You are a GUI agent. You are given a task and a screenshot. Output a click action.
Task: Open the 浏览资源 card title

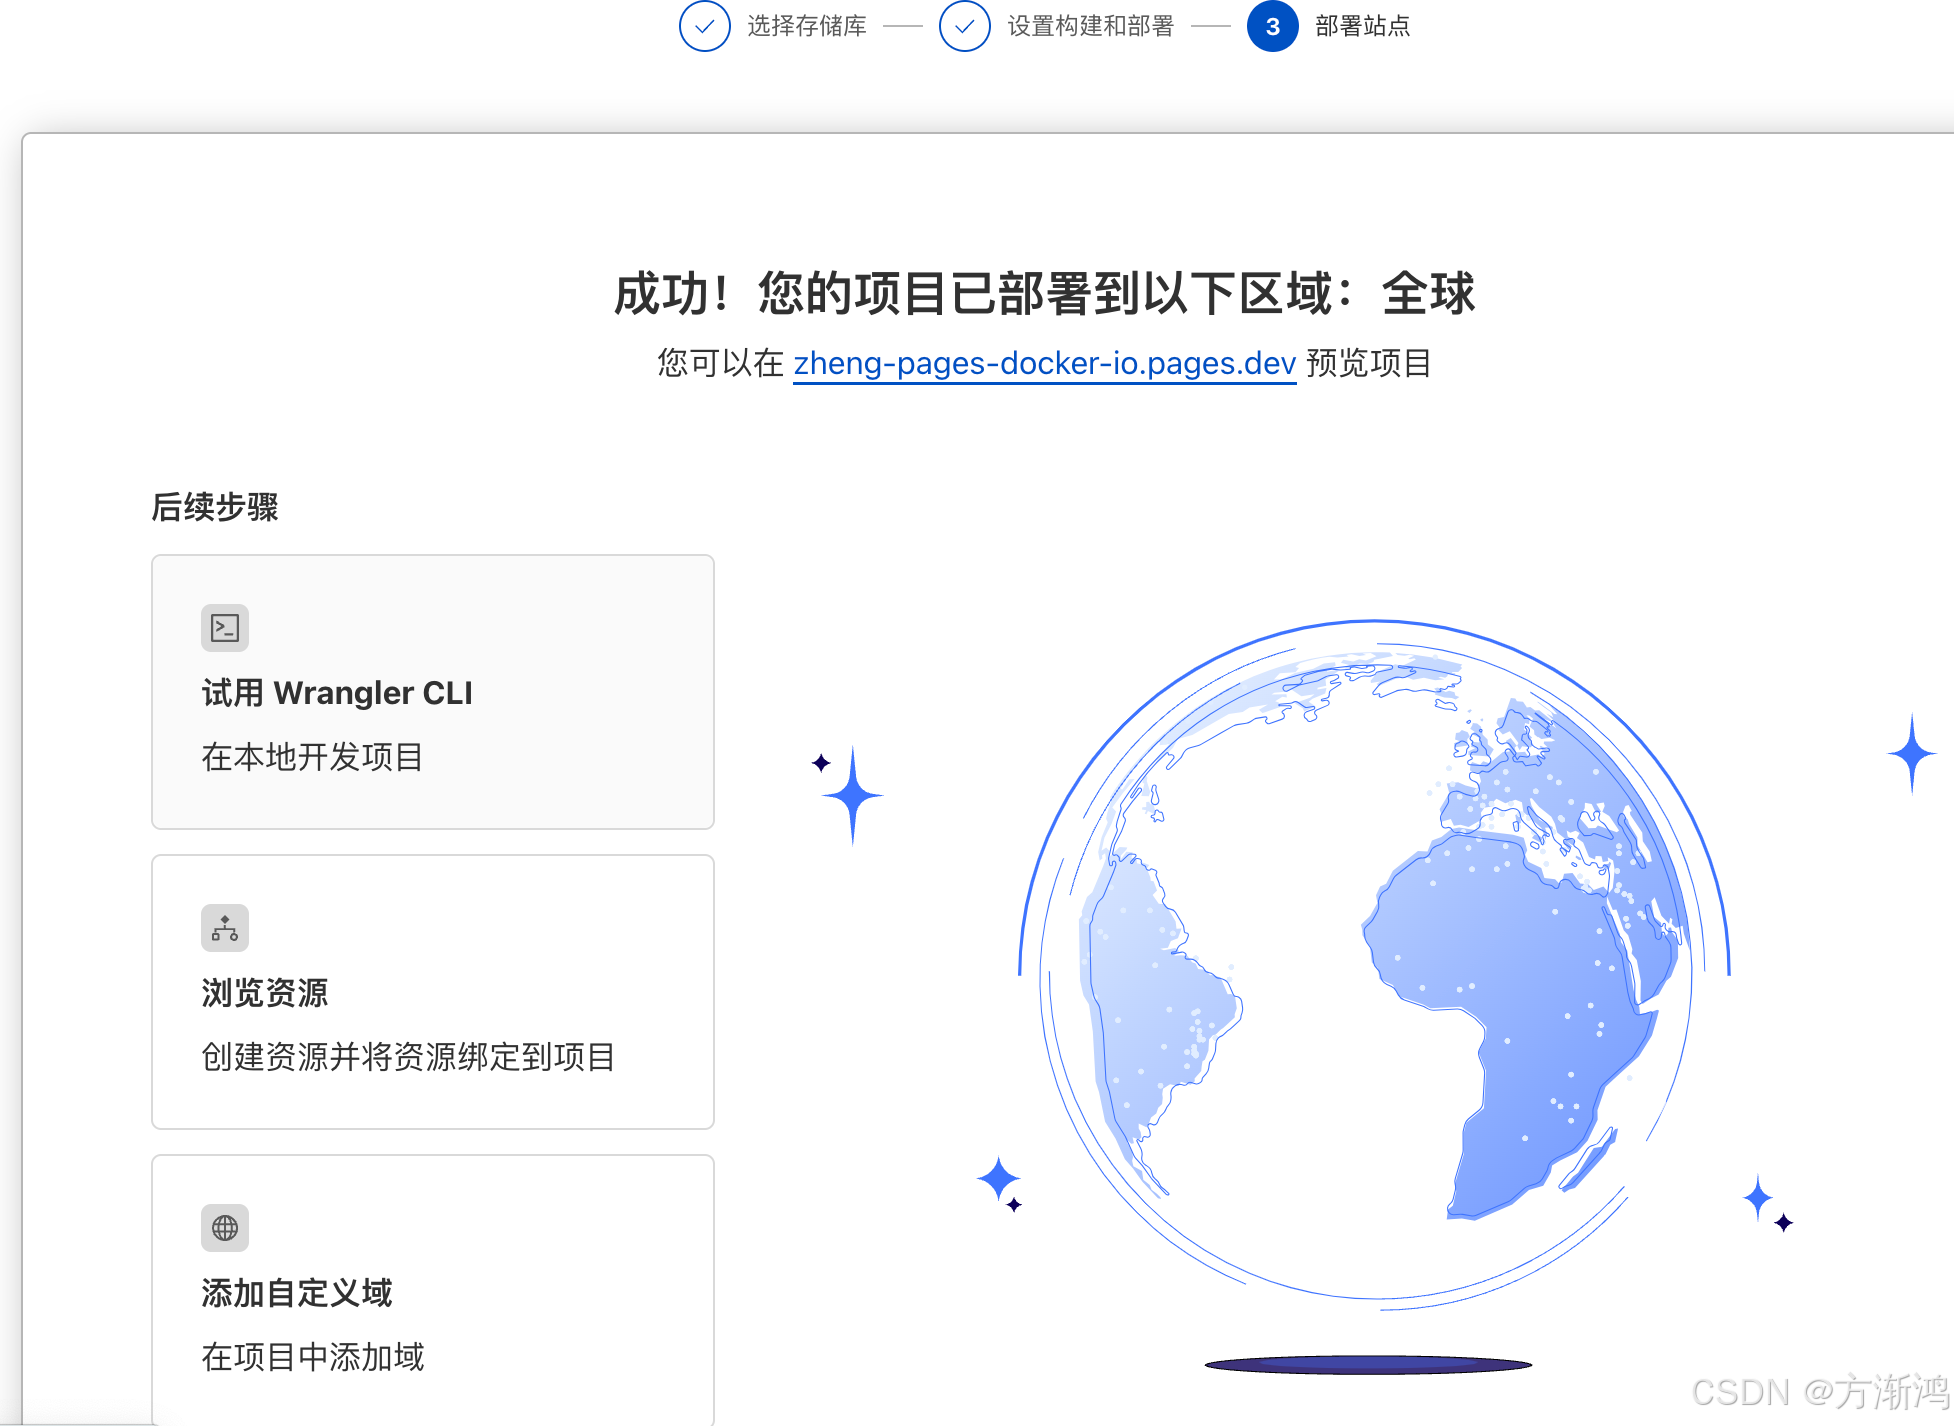tap(265, 993)
